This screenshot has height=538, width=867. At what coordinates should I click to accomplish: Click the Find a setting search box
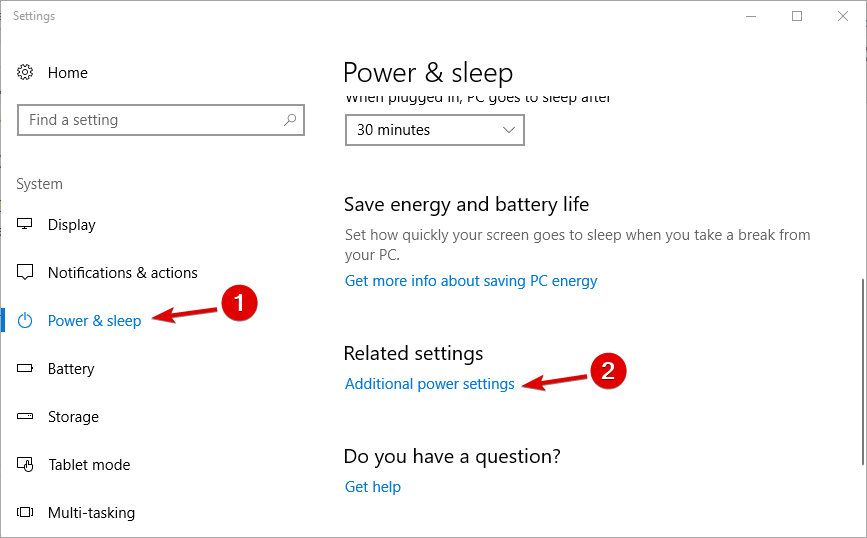[x=150, y=120]
